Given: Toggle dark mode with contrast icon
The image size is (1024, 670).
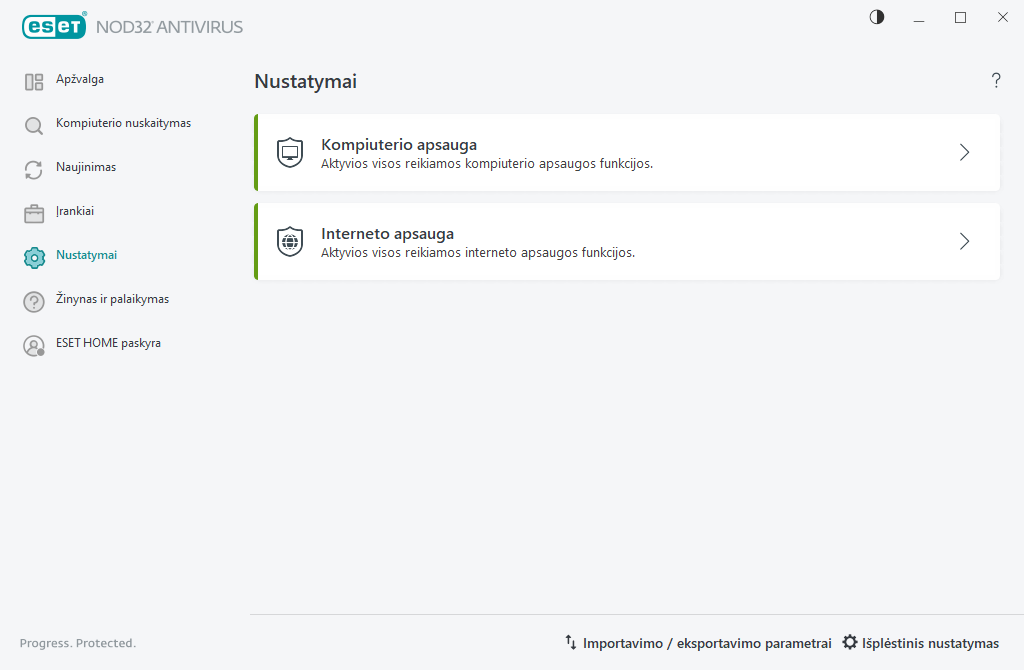Looking at the screenshot, I should (876, 17).
